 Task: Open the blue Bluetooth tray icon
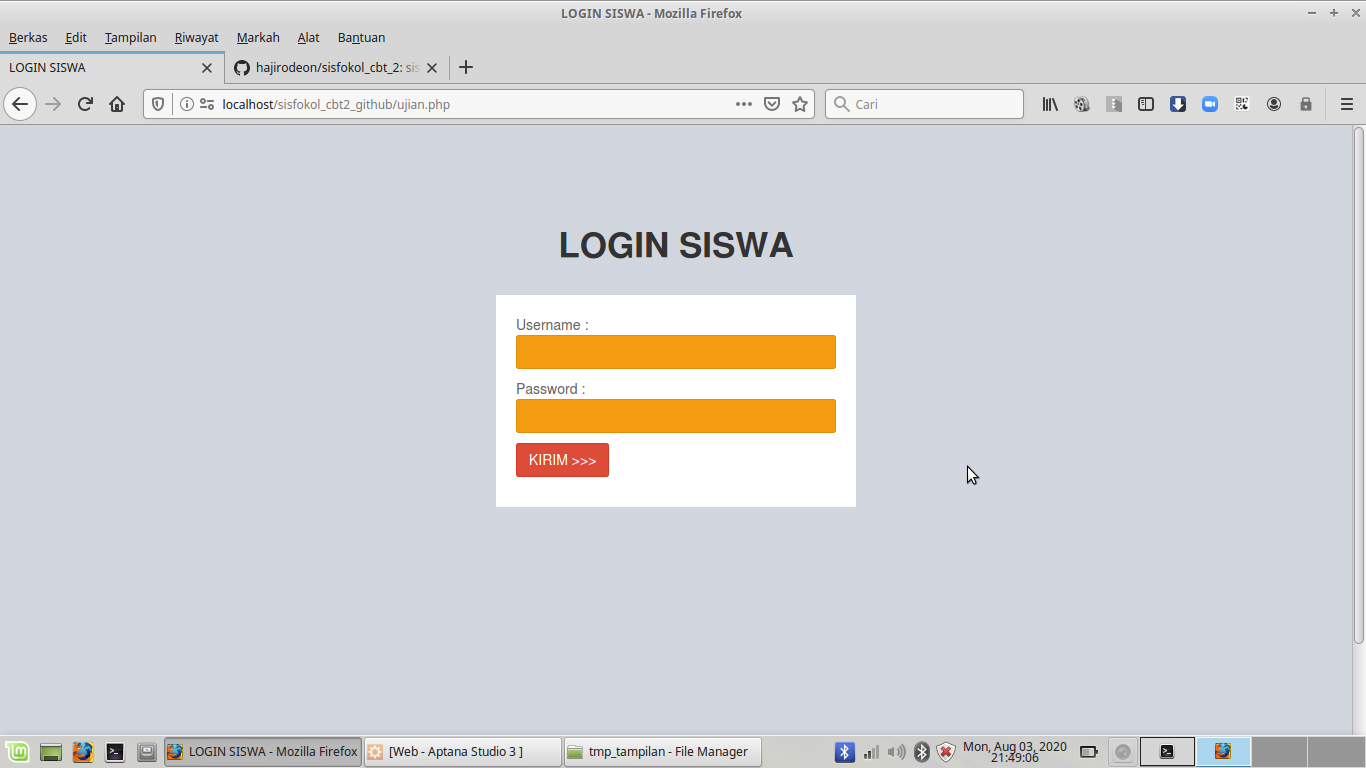pos(845,752)
